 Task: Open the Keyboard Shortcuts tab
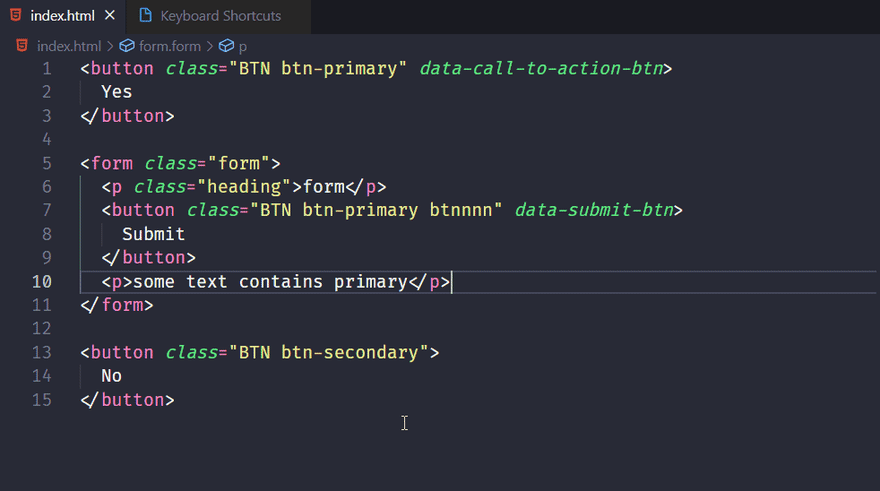220,16
